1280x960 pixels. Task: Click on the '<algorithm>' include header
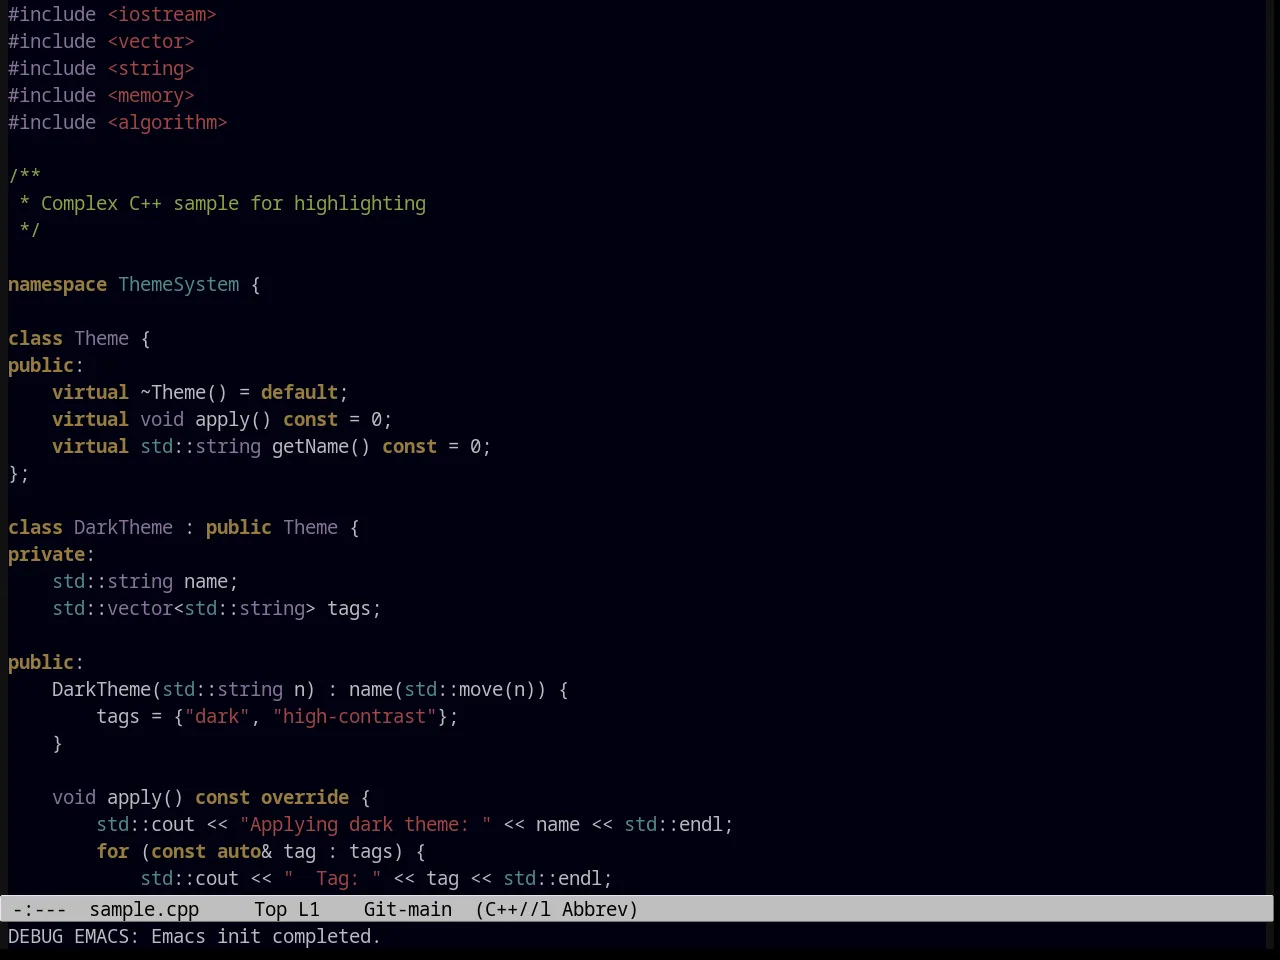tap(167, 122)
